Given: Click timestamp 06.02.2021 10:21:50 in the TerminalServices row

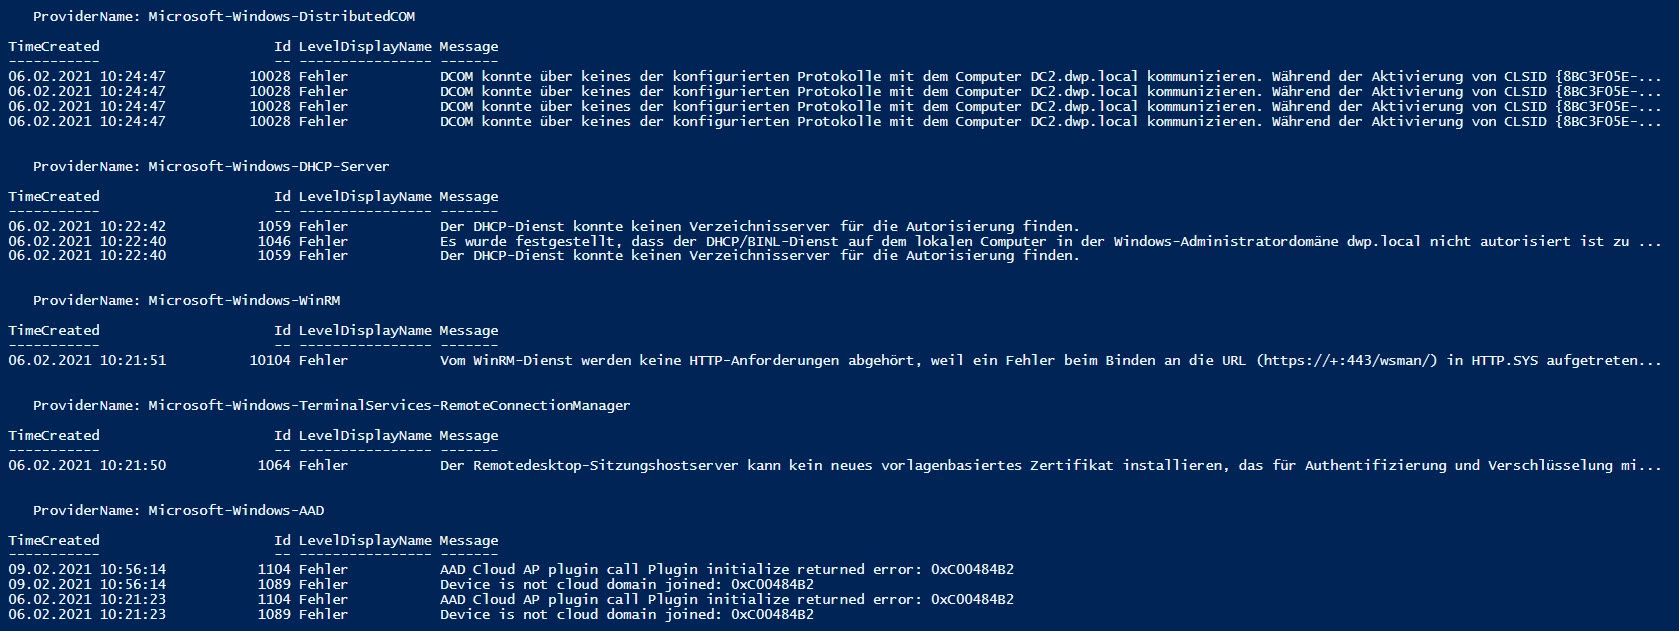Looking at the screenshot, I should click(x=87, y=466).
